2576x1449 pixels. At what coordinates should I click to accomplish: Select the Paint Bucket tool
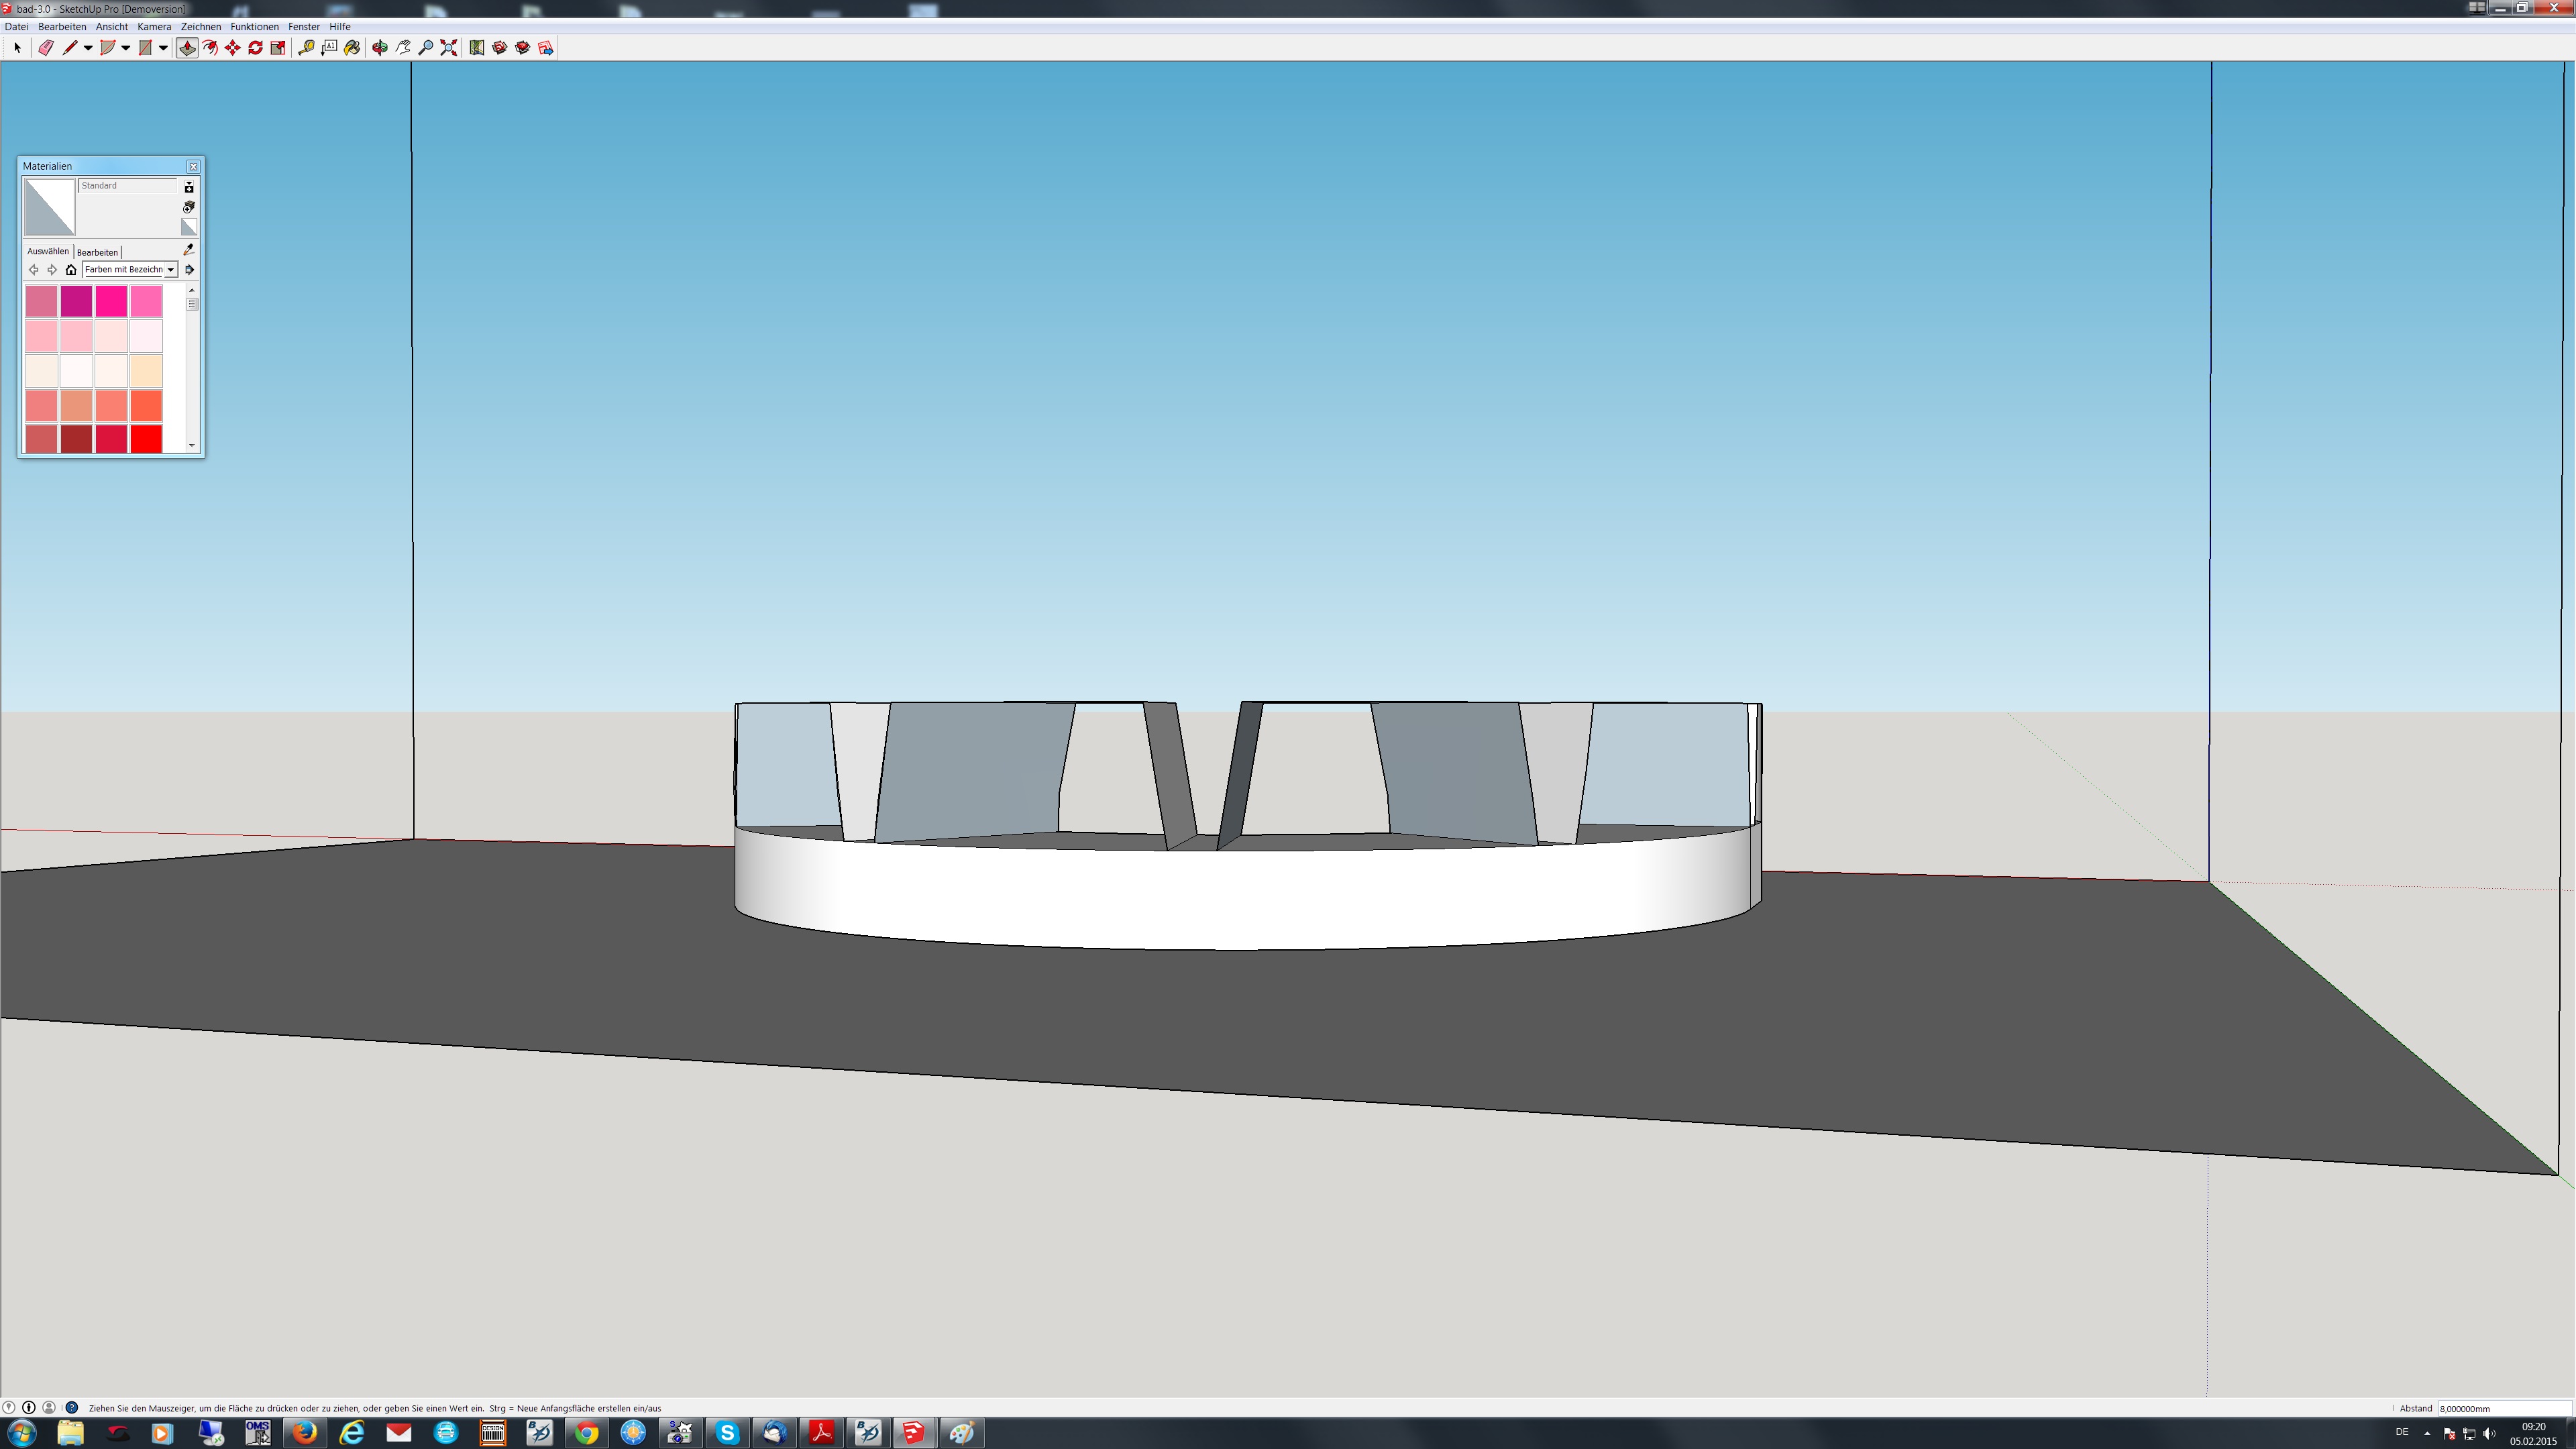click(x=352, y=48)
